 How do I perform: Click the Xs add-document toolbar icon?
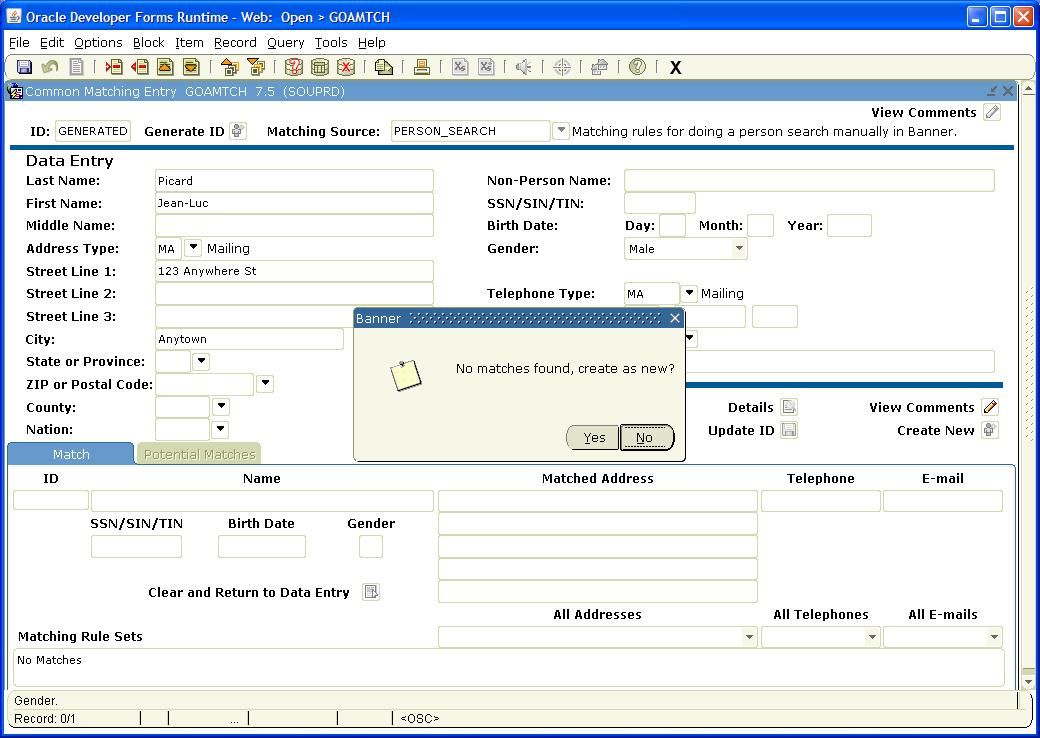pyautogui.click(x=486, y=67)
